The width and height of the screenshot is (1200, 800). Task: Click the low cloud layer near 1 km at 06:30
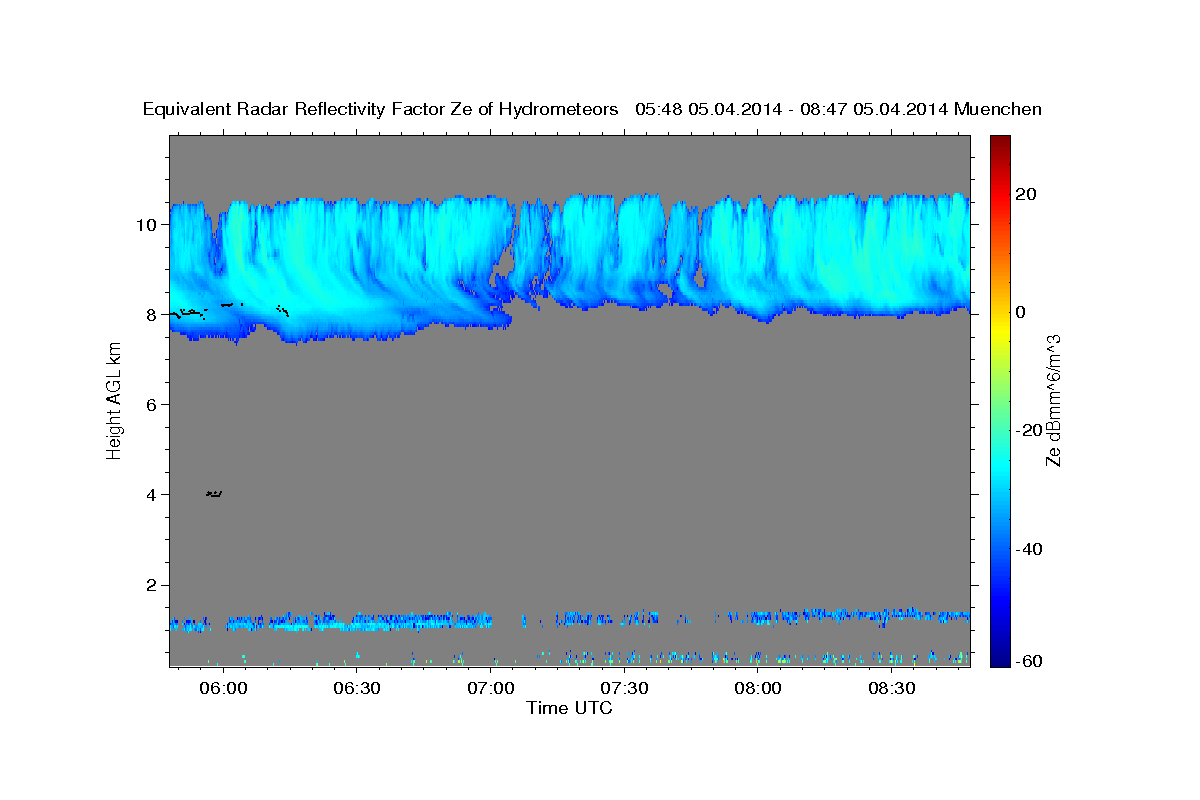357,621
